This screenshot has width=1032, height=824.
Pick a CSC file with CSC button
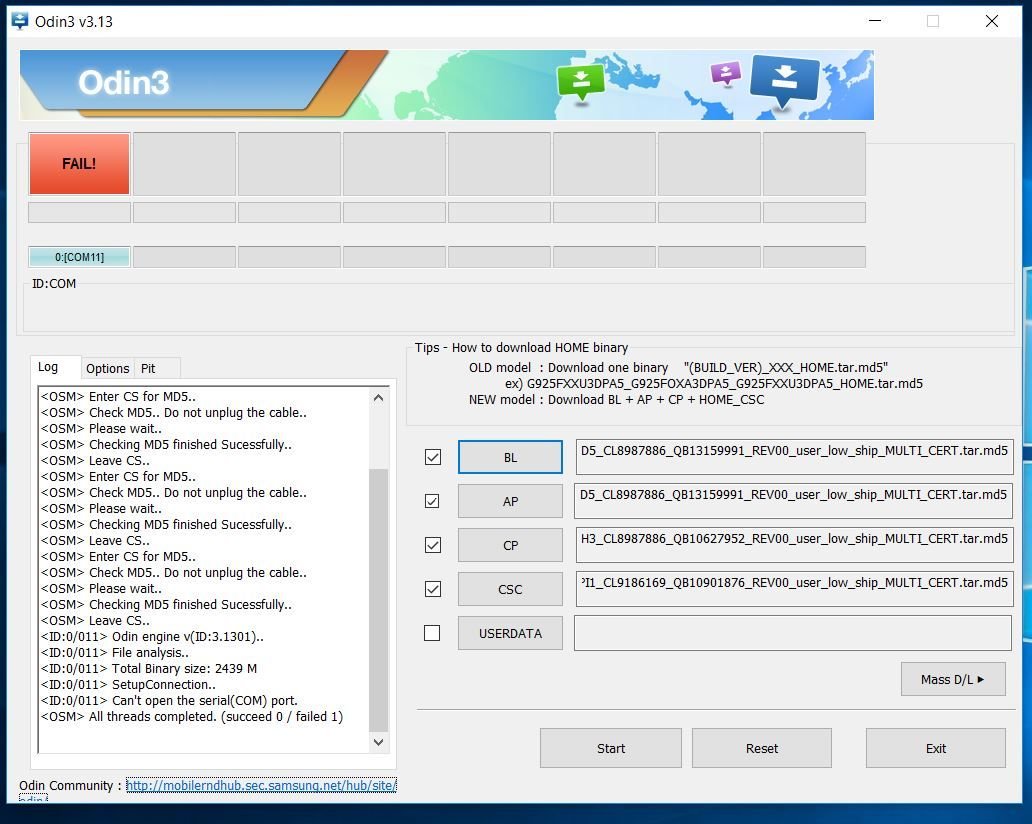pos(510,590)
